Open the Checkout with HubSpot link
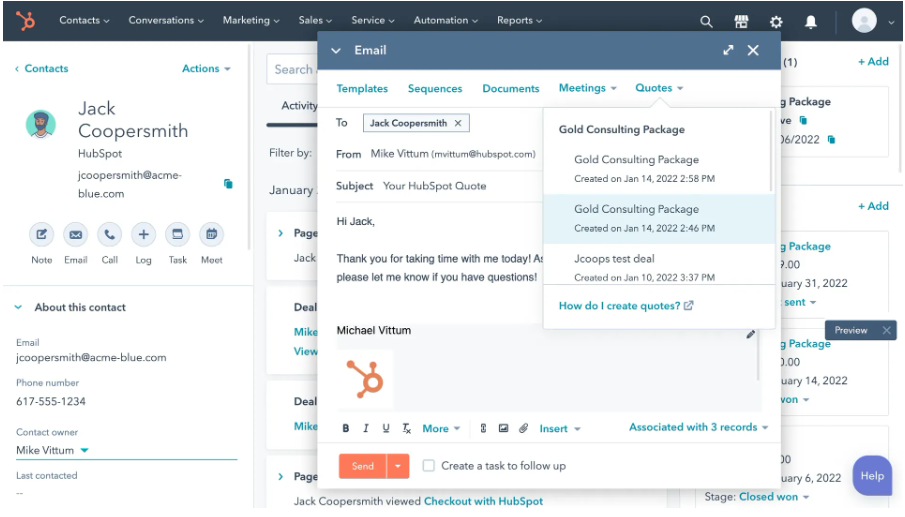This screenshot has width=905, height=517. [x=483, y=501]
